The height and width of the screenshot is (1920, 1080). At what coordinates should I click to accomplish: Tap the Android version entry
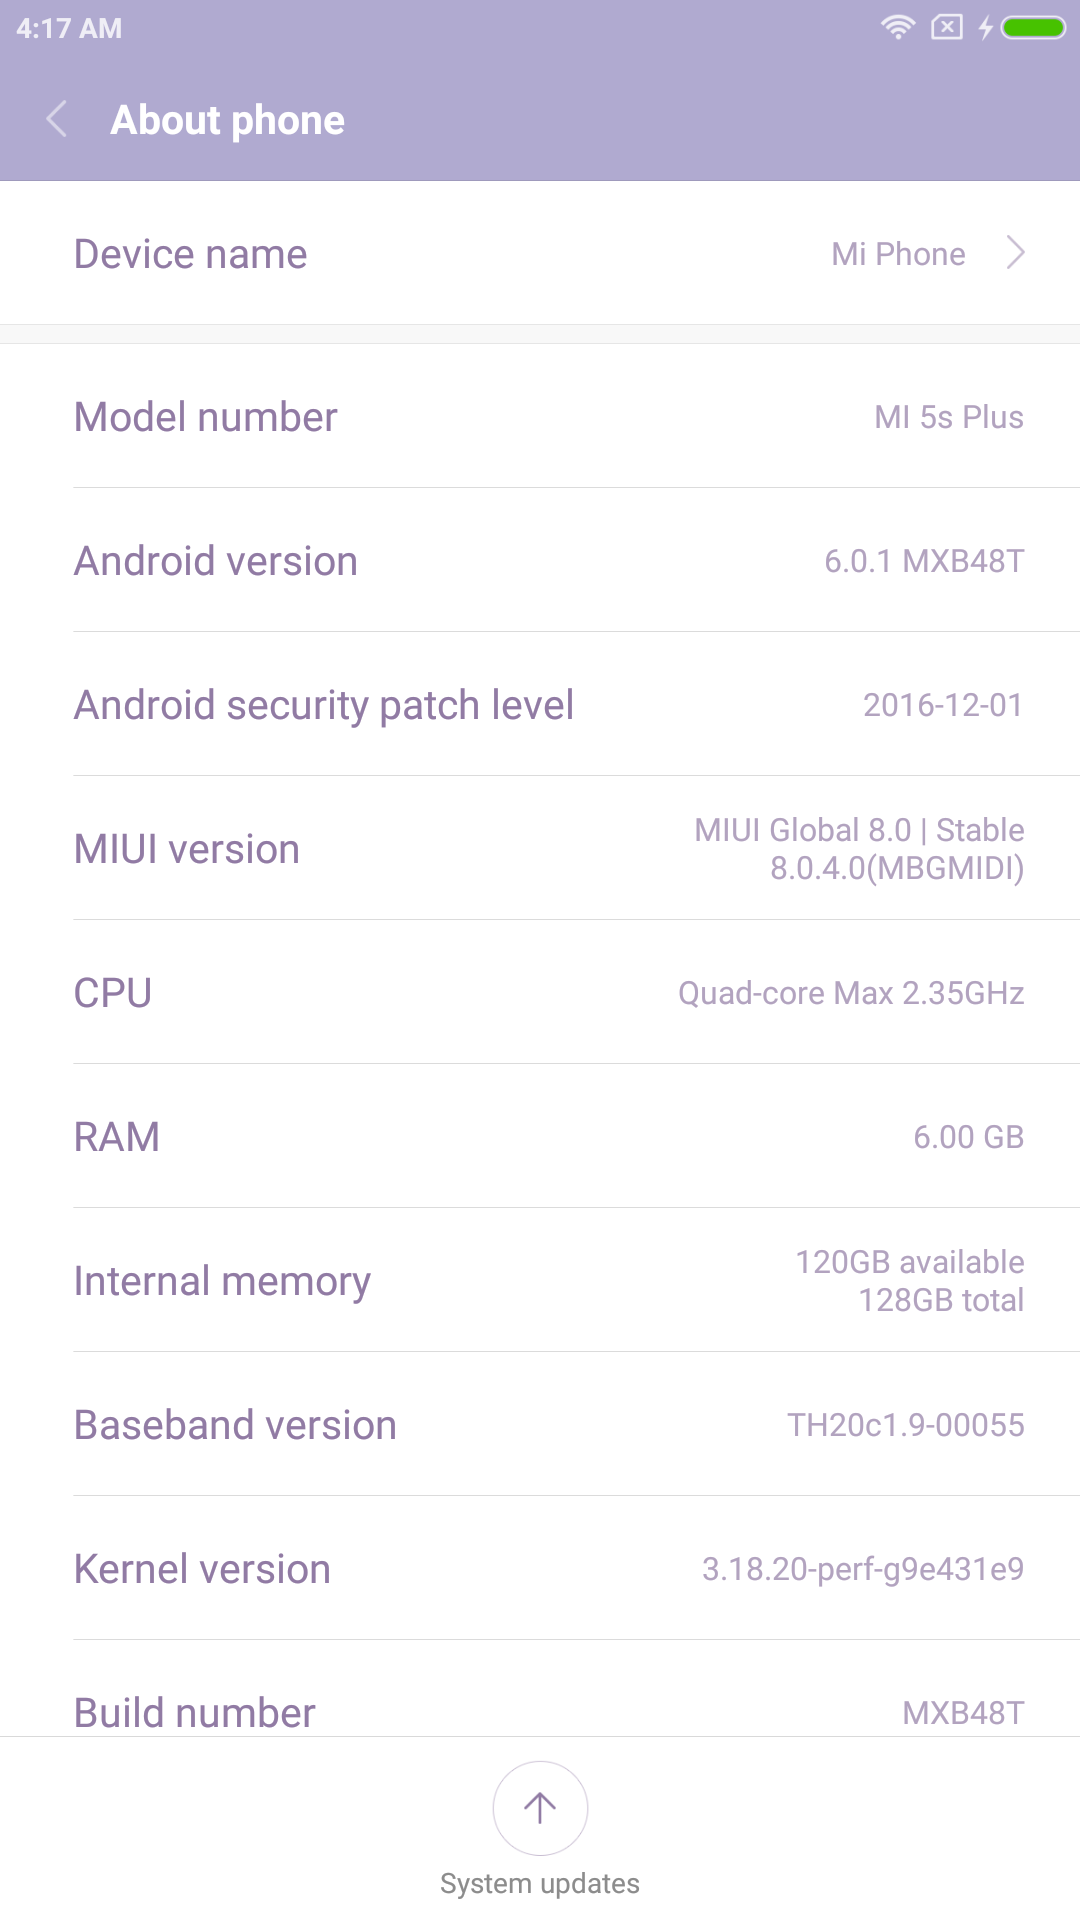coord(540,561)
